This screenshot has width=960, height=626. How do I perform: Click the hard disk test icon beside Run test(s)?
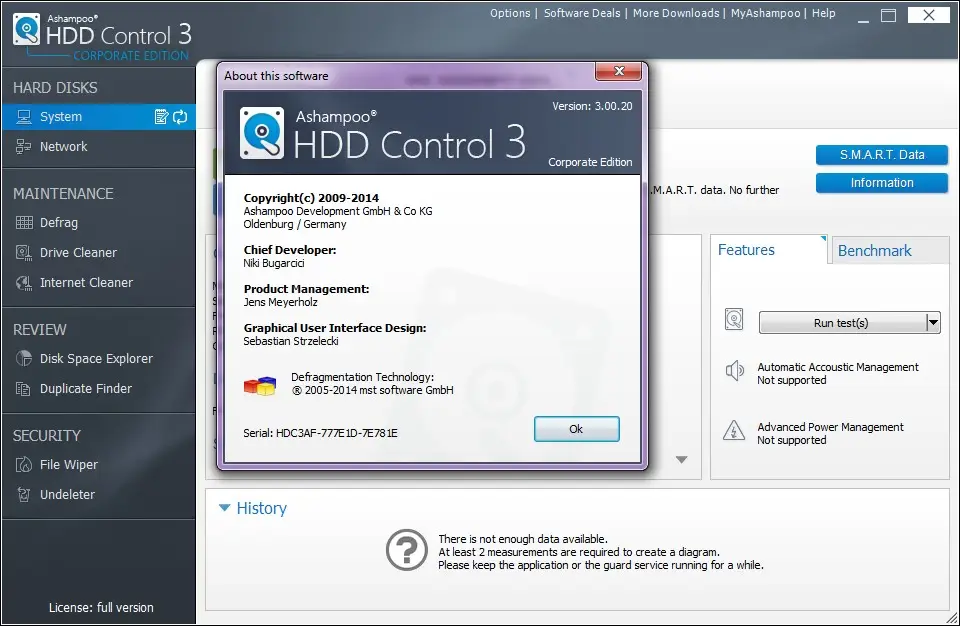coord(734,319)
